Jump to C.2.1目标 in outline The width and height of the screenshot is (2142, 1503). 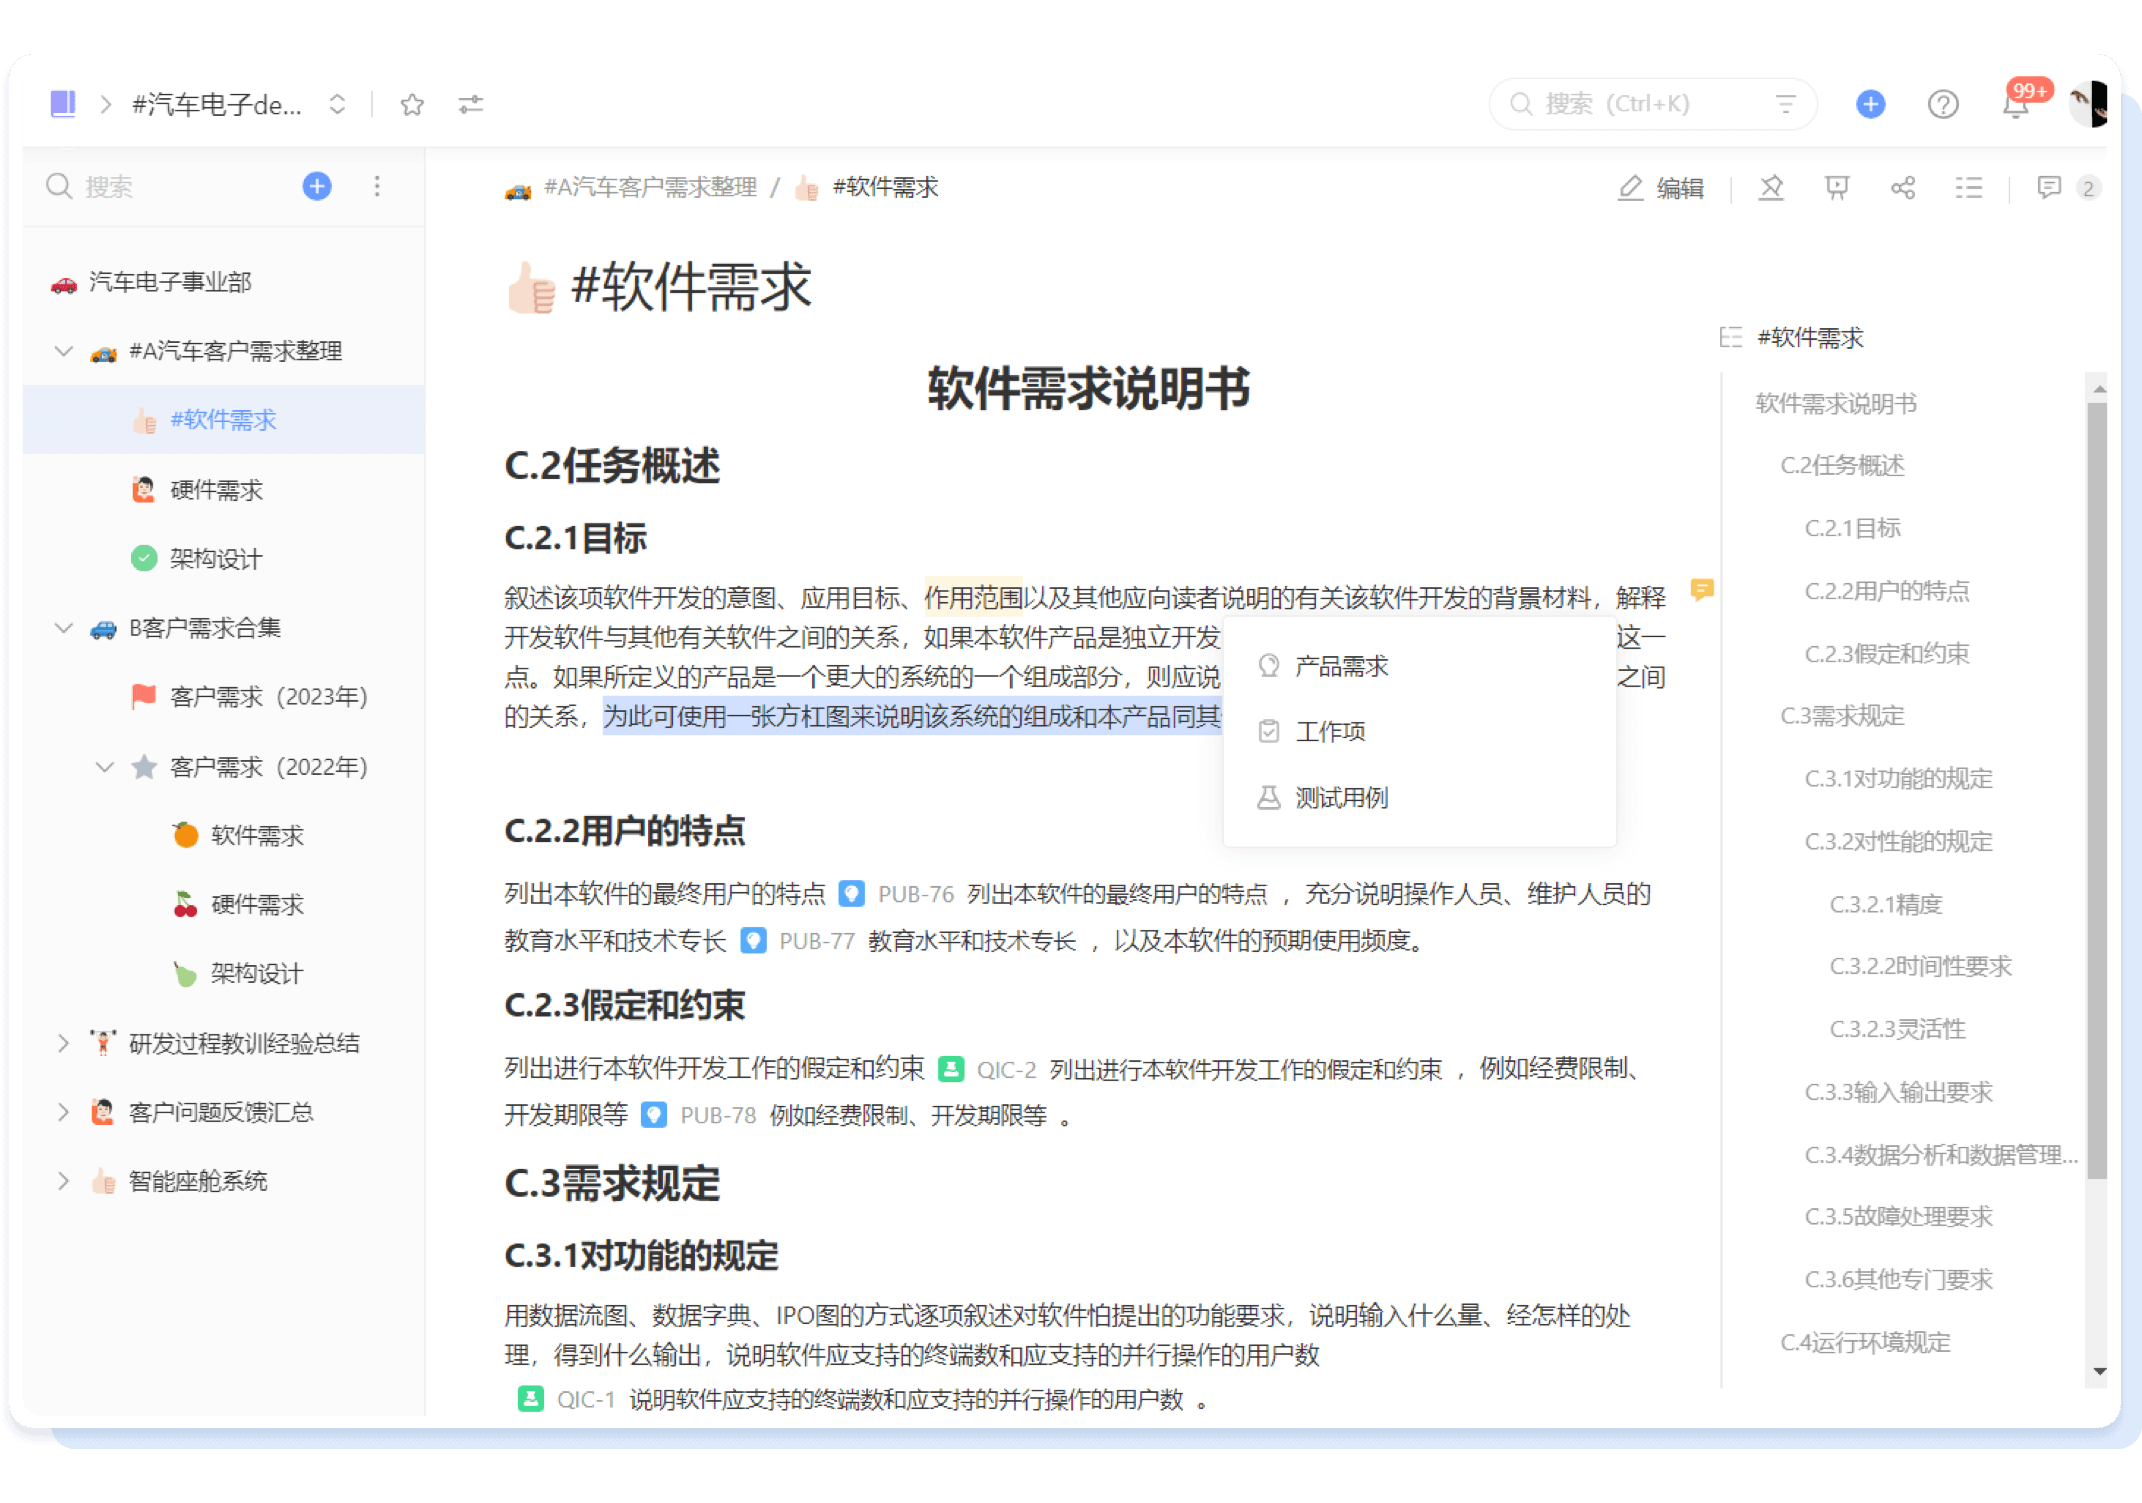[1852, 529]
